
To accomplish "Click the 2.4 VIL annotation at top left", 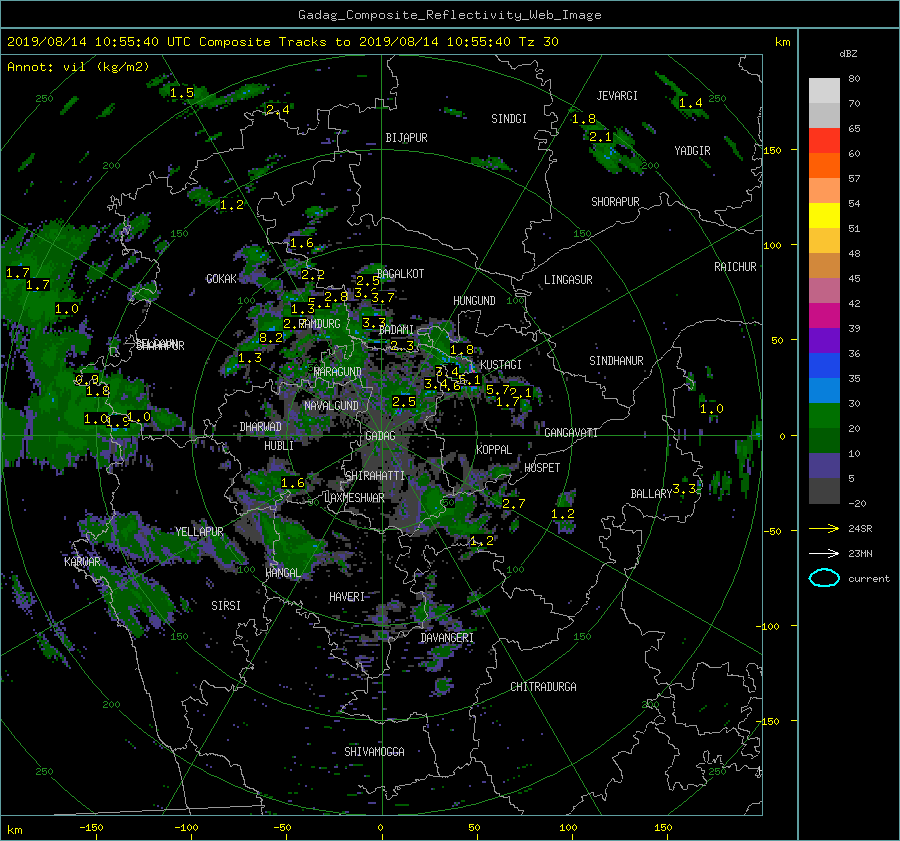I will [277, 109].
